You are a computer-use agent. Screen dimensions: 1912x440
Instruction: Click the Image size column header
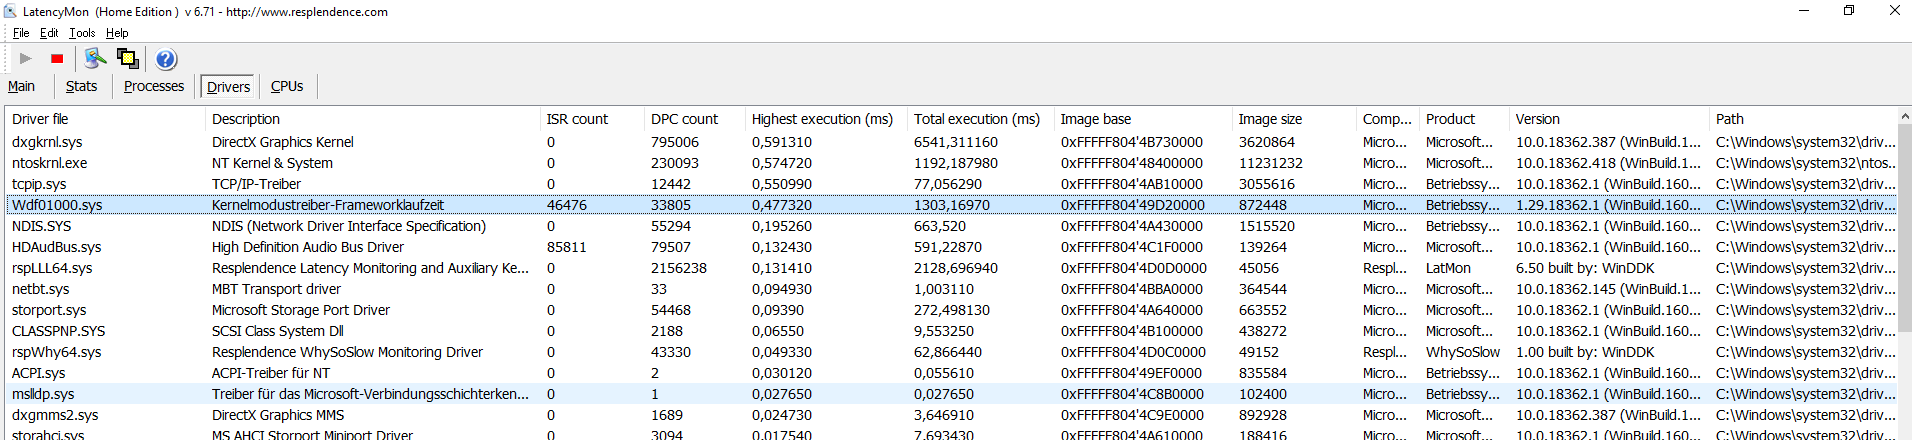coord(1294,119)
